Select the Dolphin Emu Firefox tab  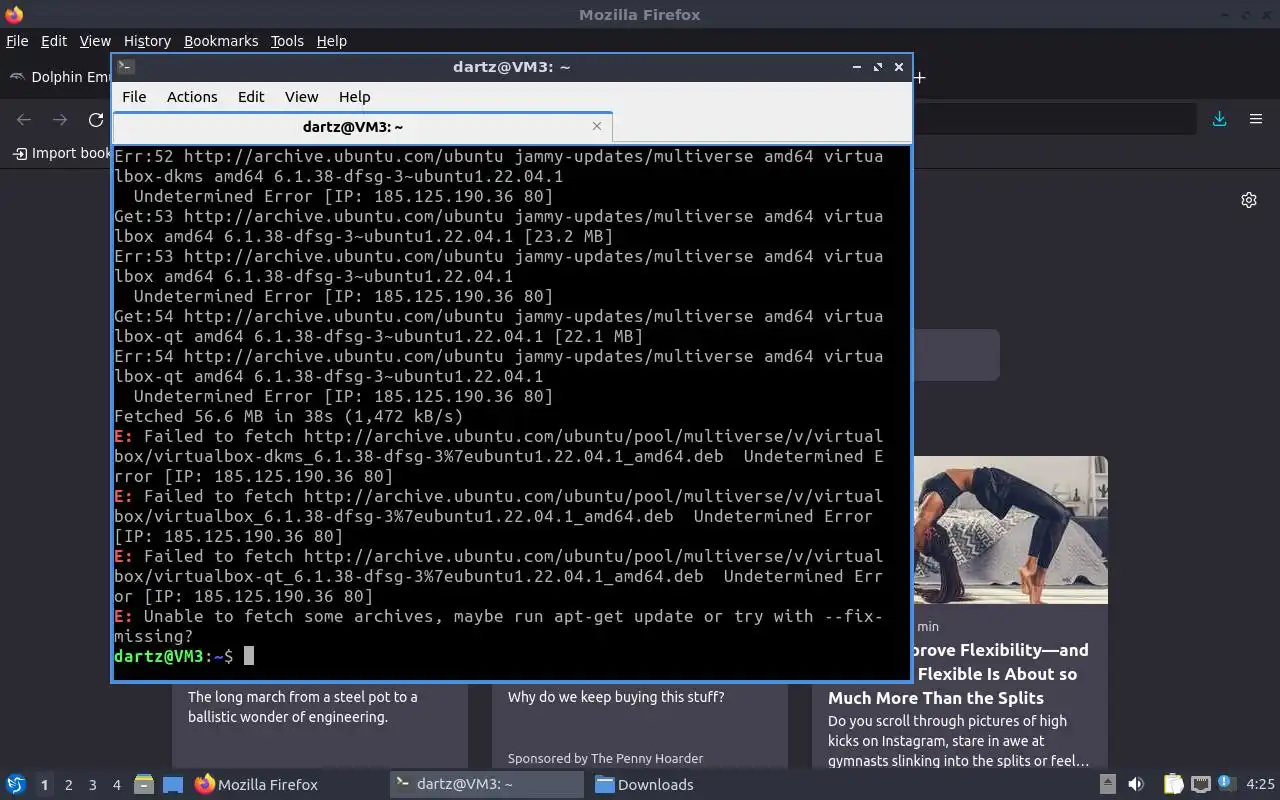point(60,77)
